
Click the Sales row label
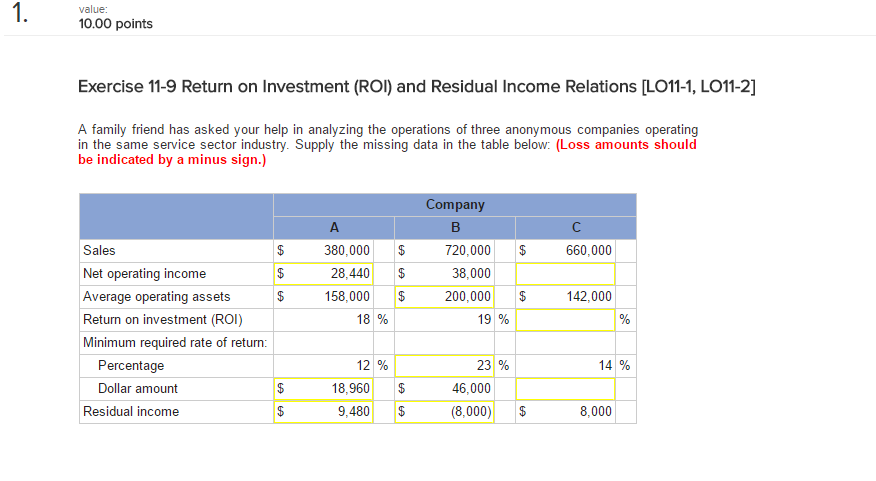(x=99, y=250)
